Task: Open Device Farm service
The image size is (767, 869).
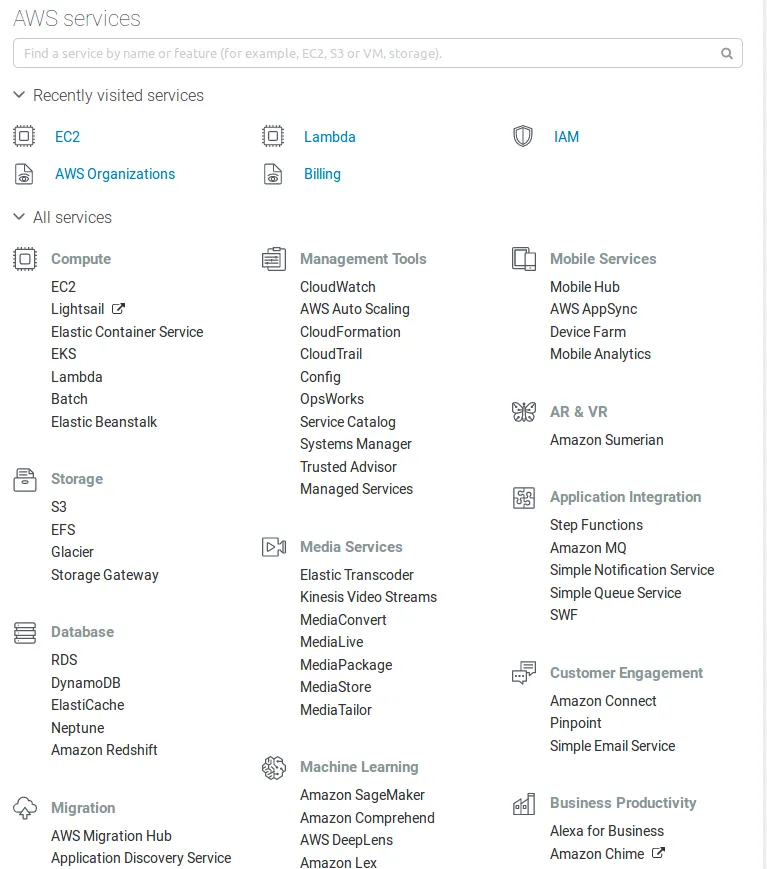Action: 588,331
